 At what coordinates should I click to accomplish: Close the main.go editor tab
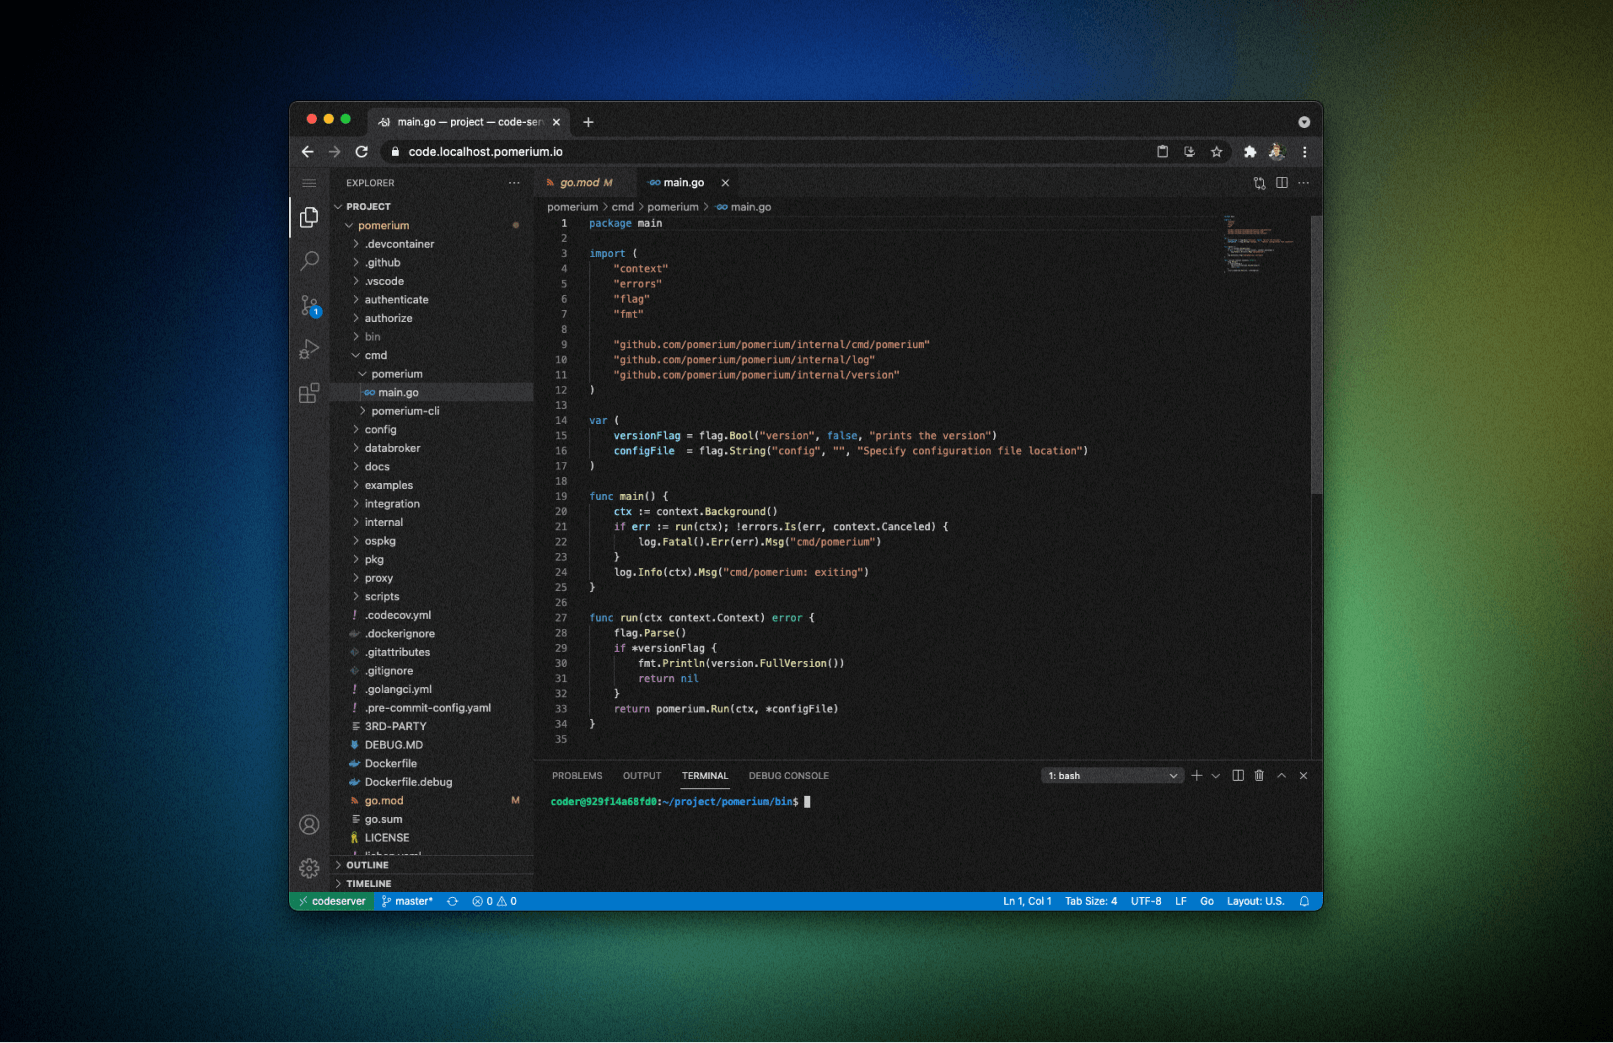(725, 183)
